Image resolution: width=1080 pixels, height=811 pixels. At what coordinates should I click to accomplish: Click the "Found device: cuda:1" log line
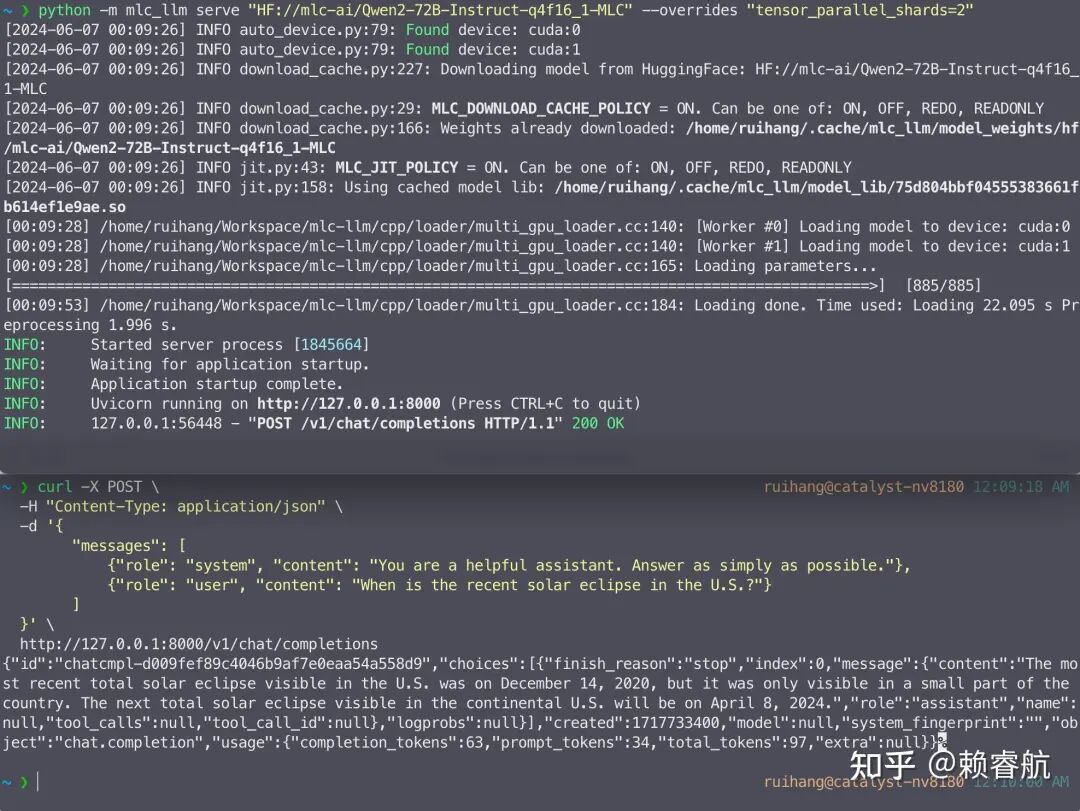click(293, 50)
